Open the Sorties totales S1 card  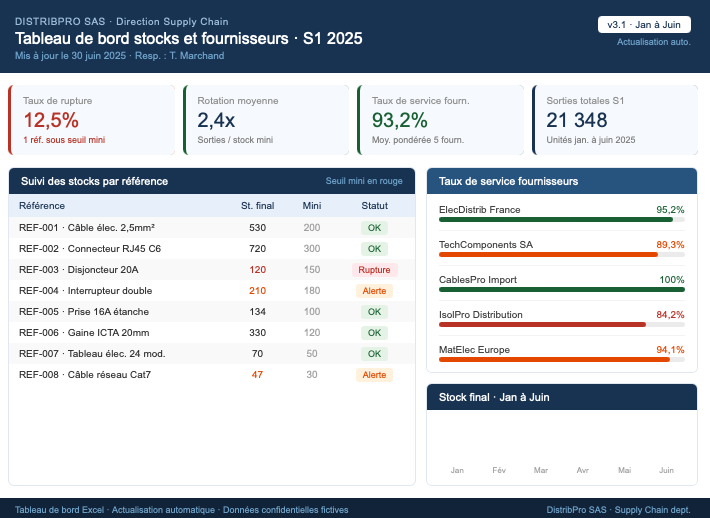point(614,120)
